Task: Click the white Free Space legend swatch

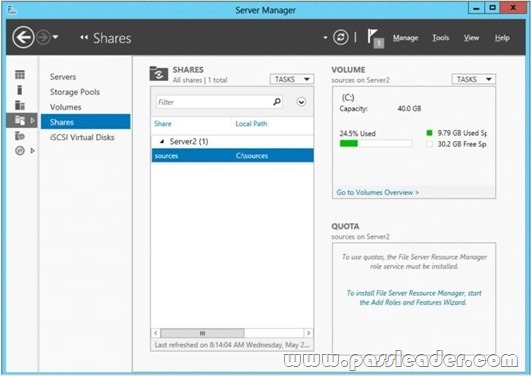Action: (x=430, y=144)
